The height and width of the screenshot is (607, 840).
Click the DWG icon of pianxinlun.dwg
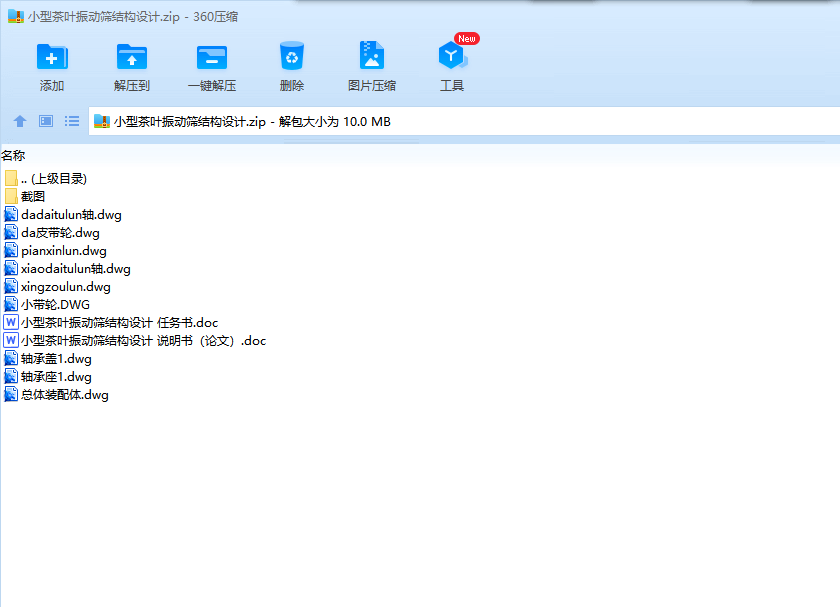tap(11, 250)
